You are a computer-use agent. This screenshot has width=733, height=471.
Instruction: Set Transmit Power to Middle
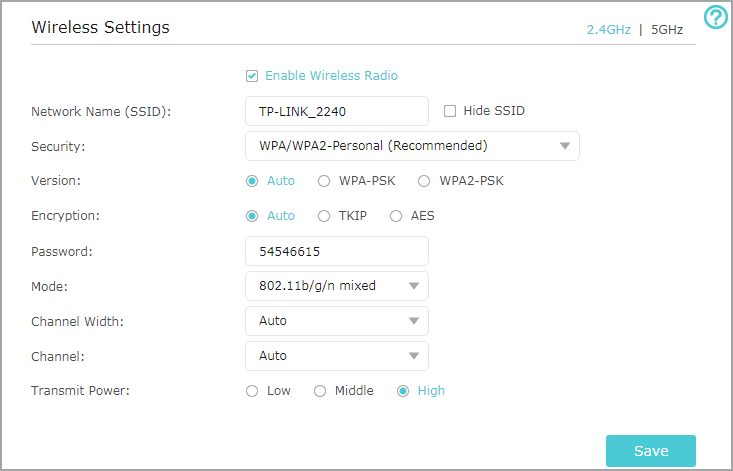tap(320, 391)
